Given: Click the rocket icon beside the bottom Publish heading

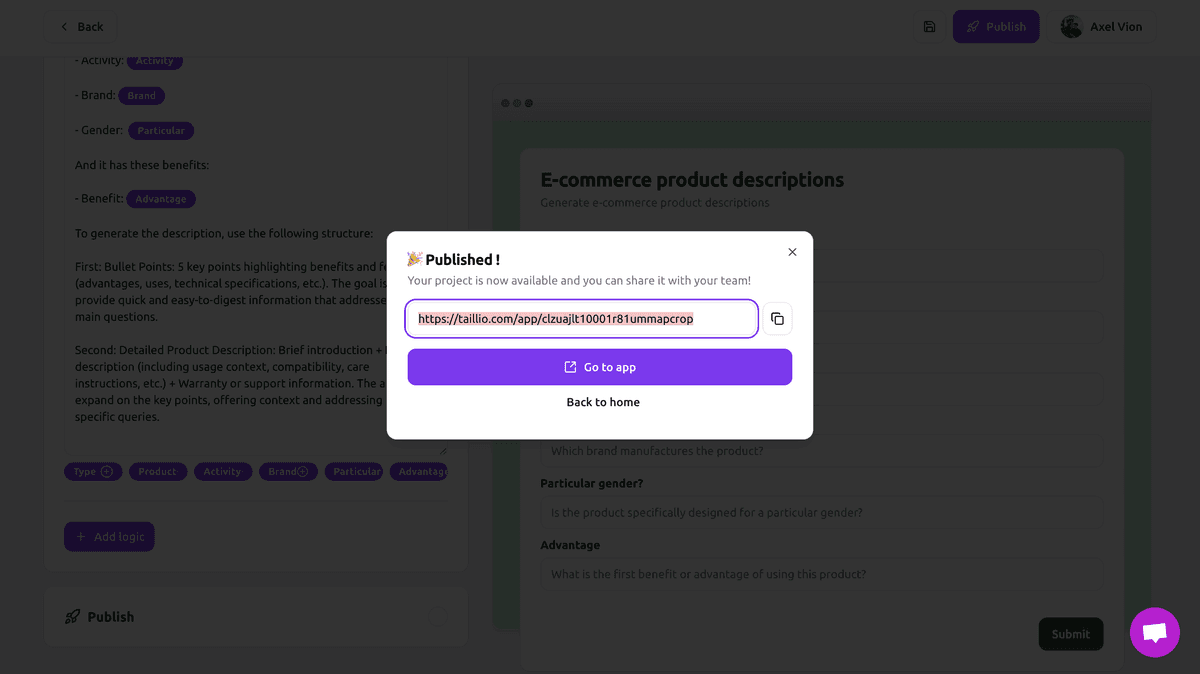Looking at the screenshot, I should 73,616.
